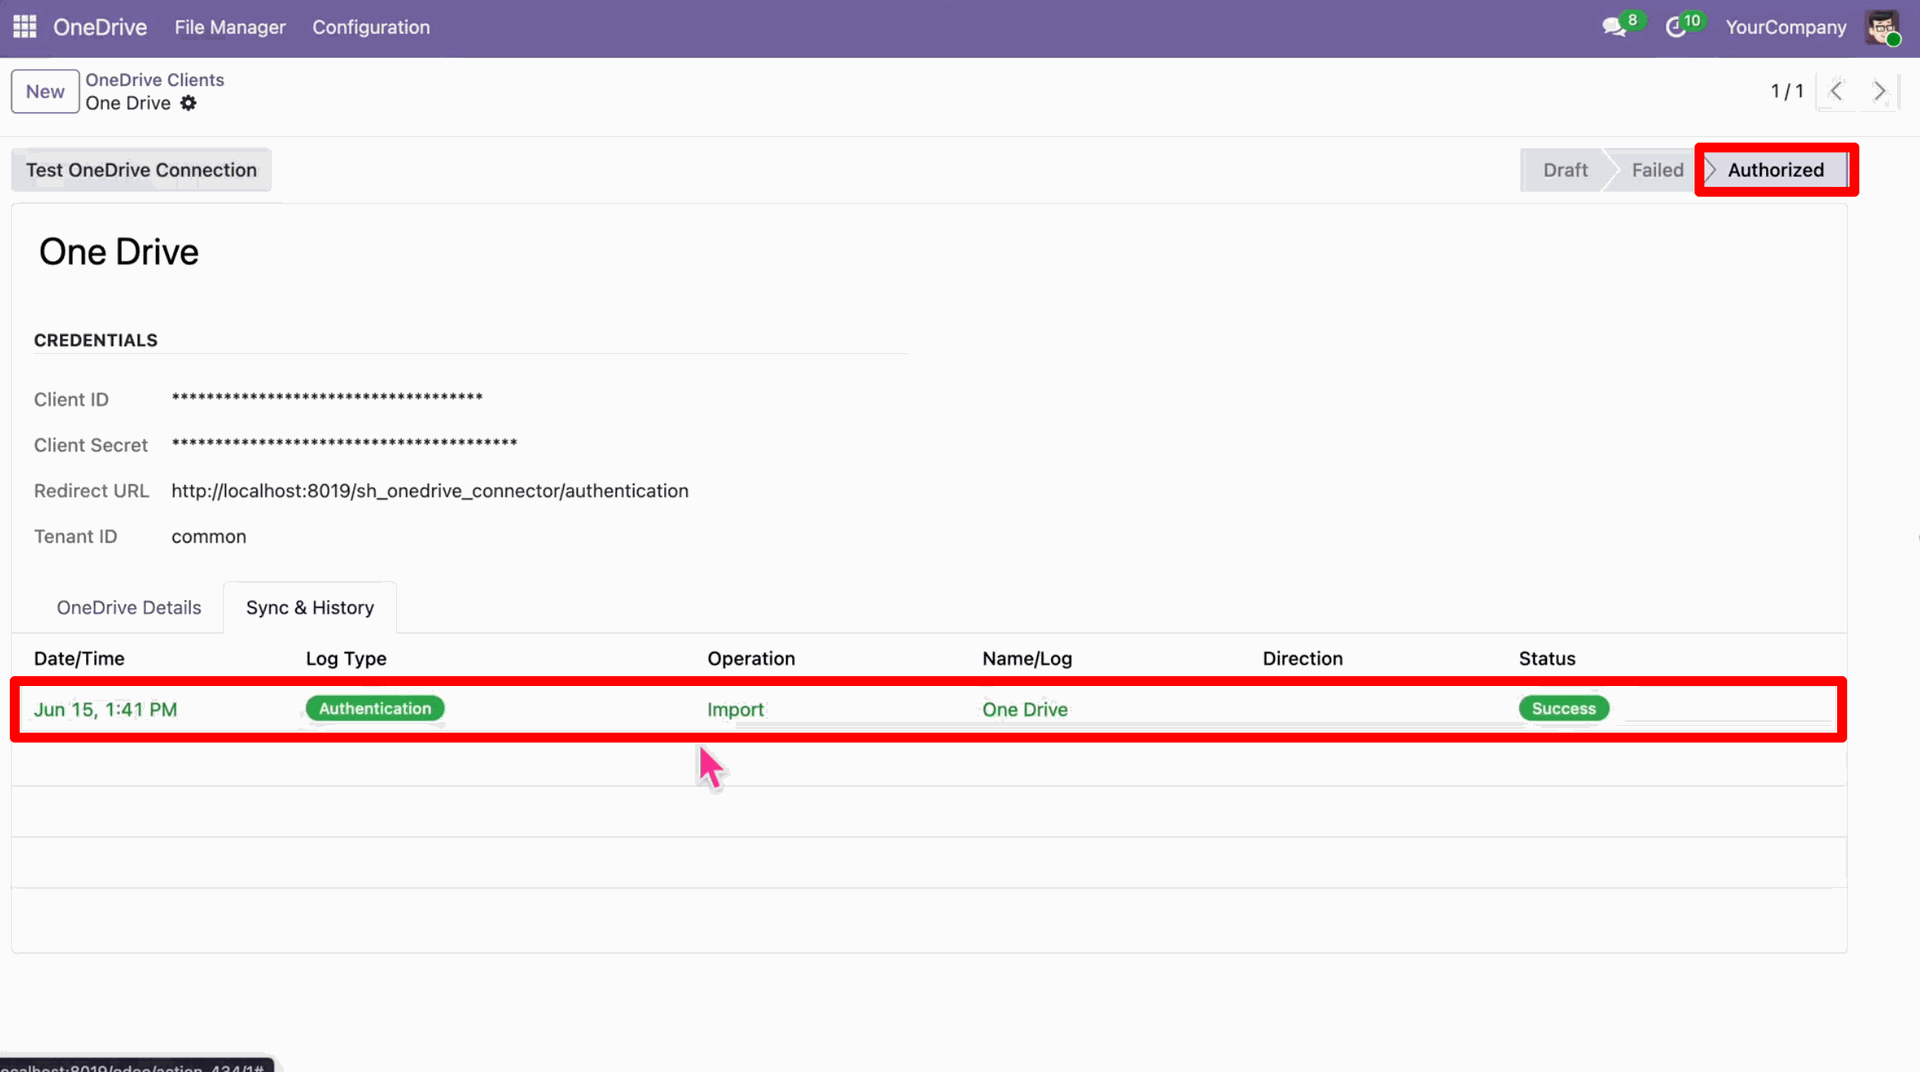Open the conversations messages icon

1614,27
